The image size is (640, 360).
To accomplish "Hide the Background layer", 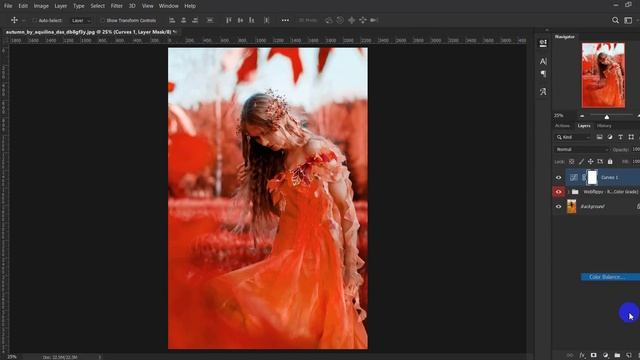I will pos(558,207).
